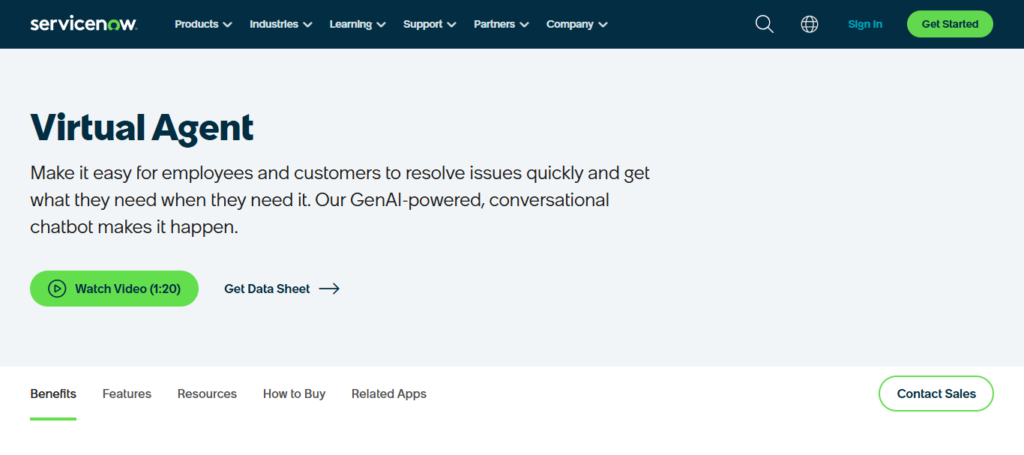
Task: Go to the How to Buy tab
Action: click(294, 394)
